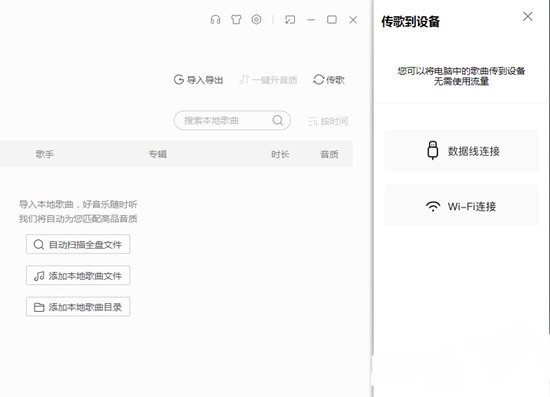Click the 歌手 column header

point(45,154)
